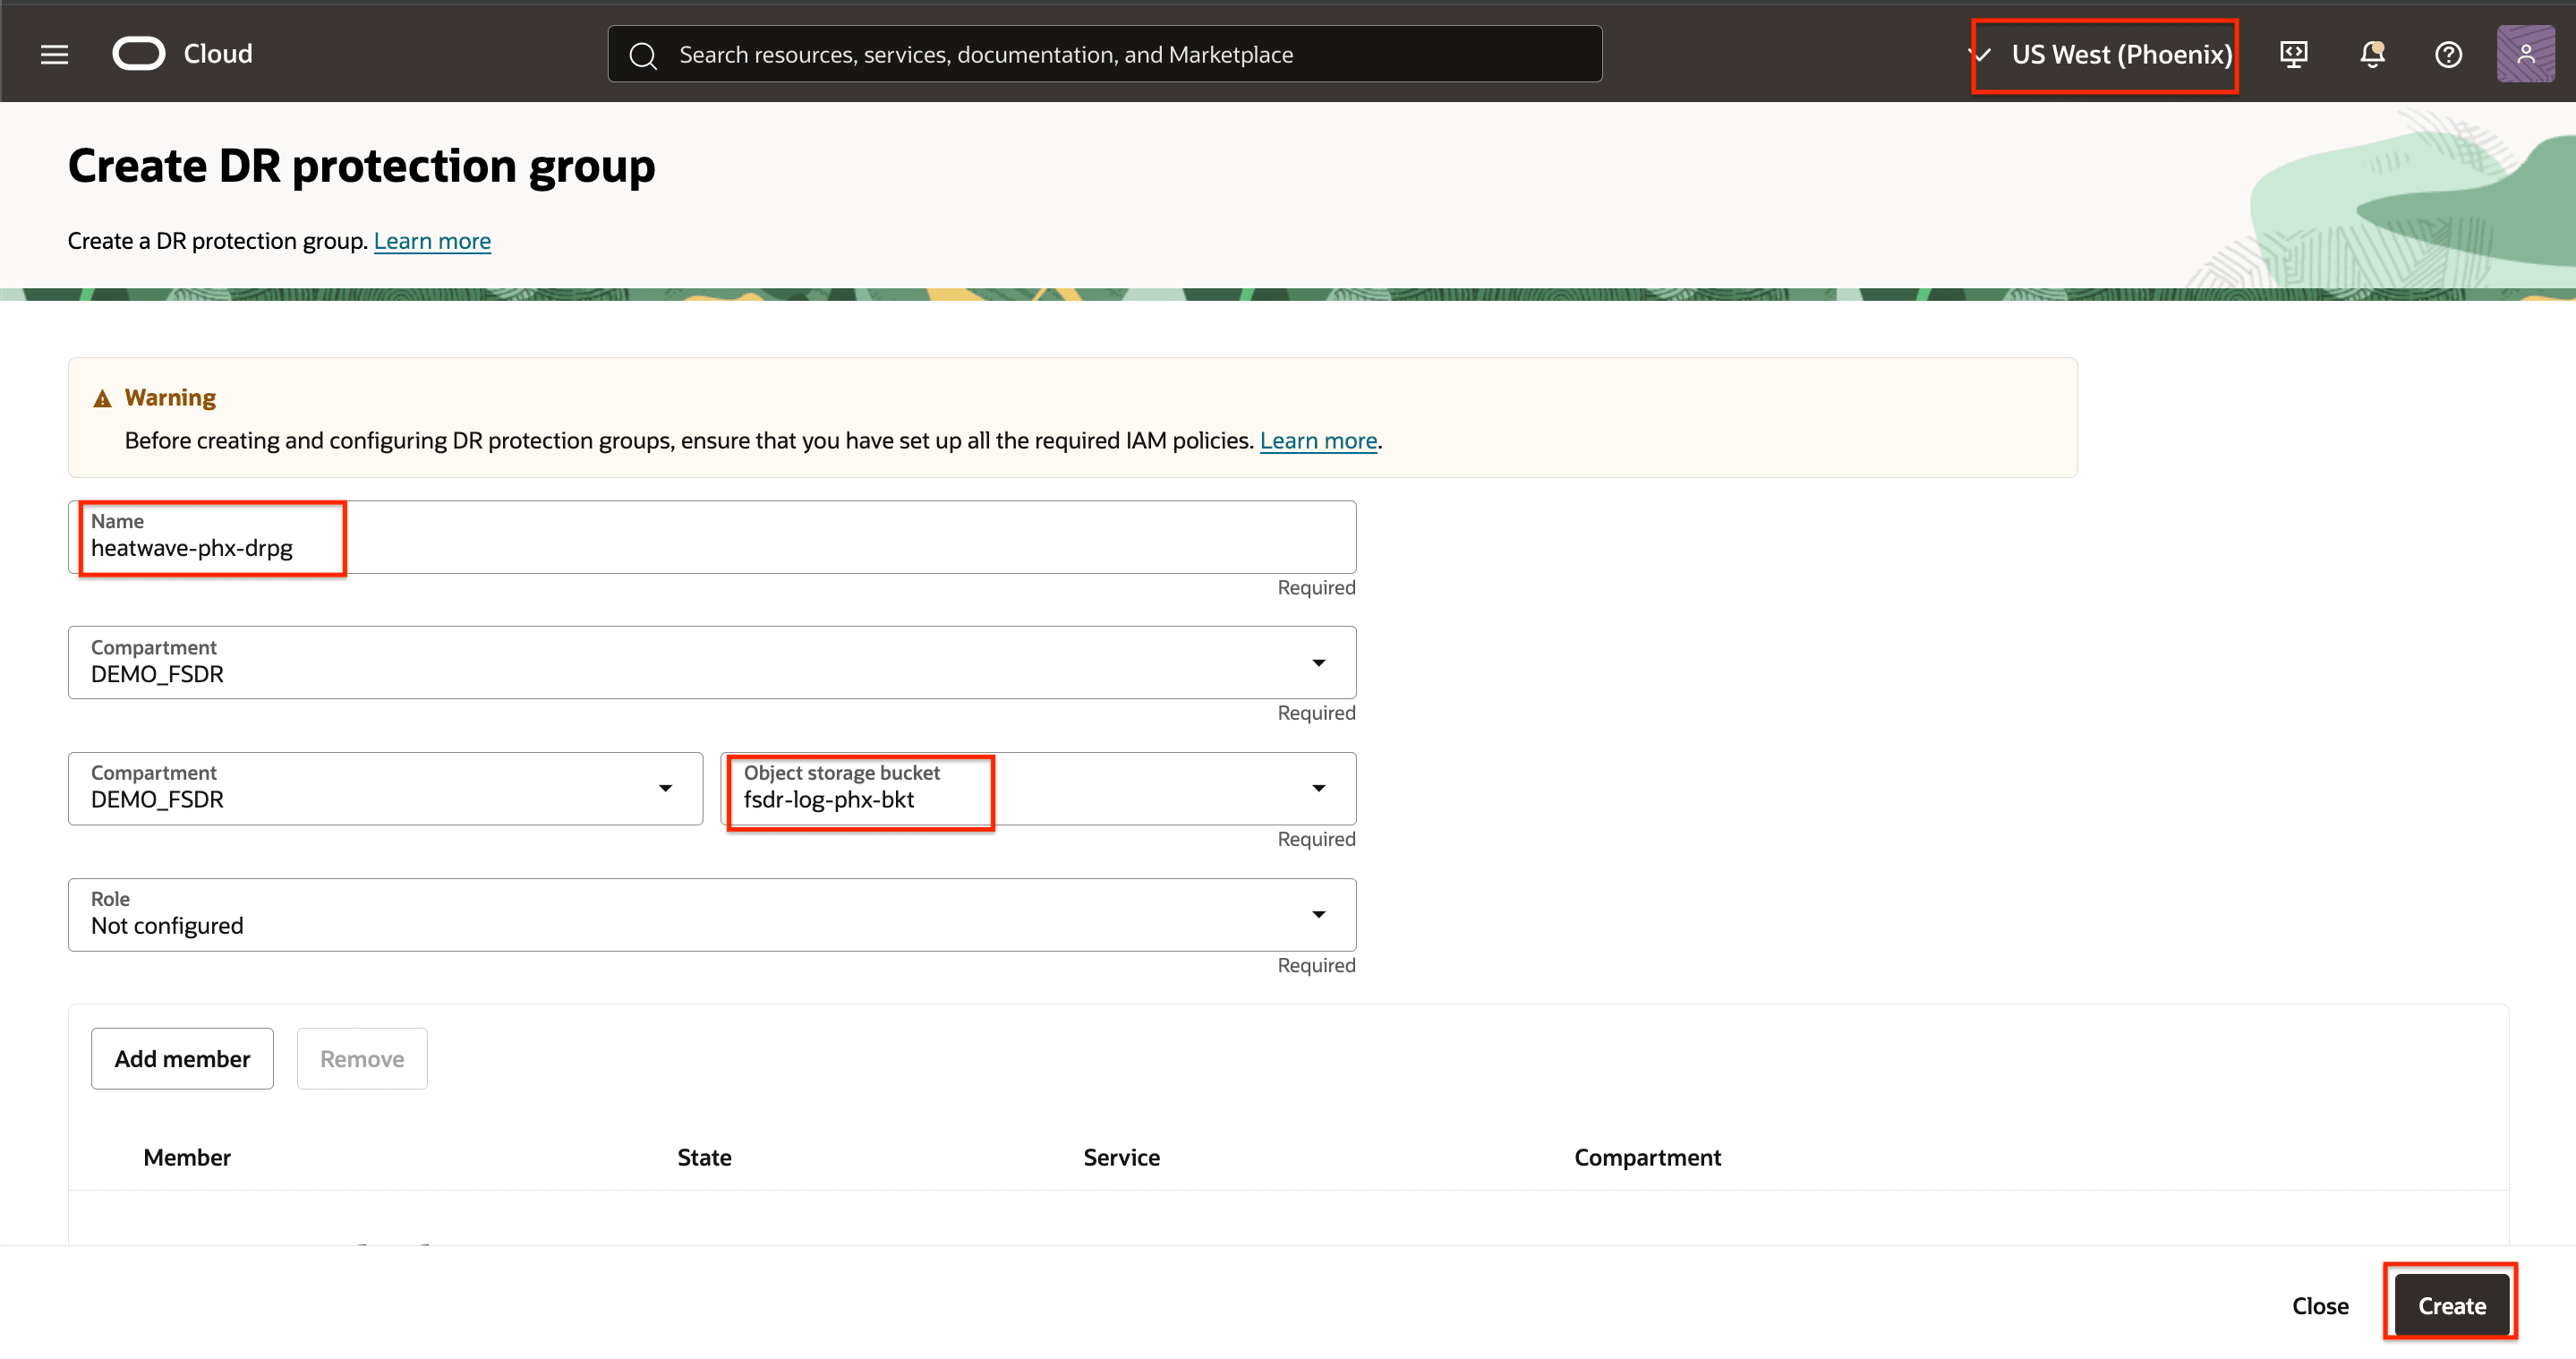The height and width of the screenshot is (1359, 2576).
Task: Click the search magnifier icon
Action: click(643, 56)
